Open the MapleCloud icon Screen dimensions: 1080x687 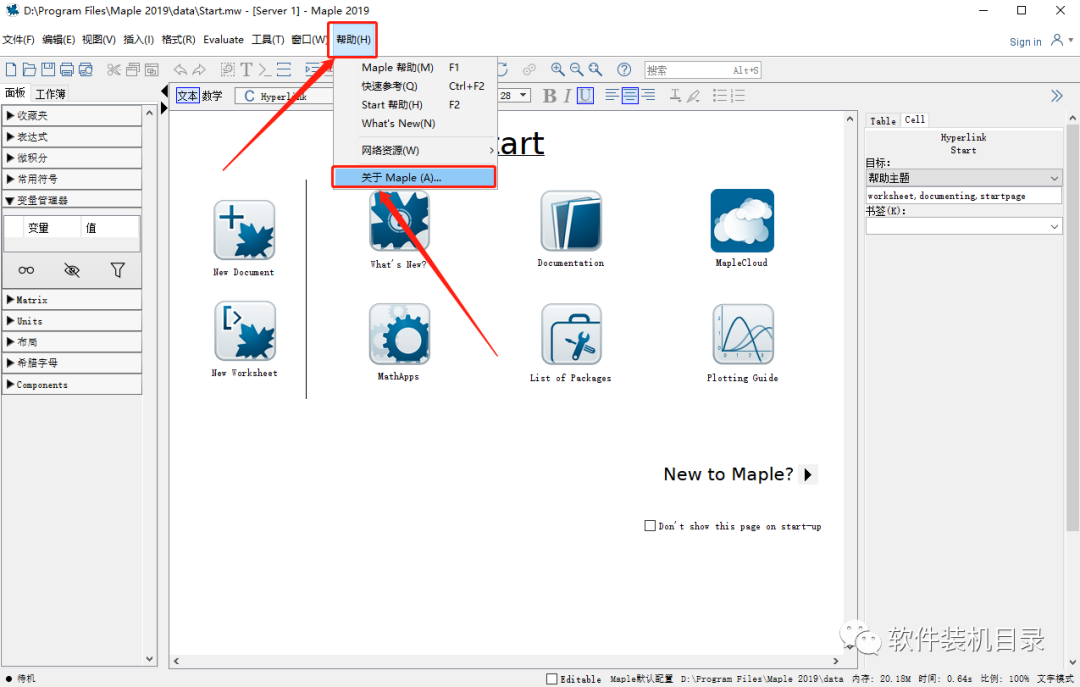[x=742, y=221]
